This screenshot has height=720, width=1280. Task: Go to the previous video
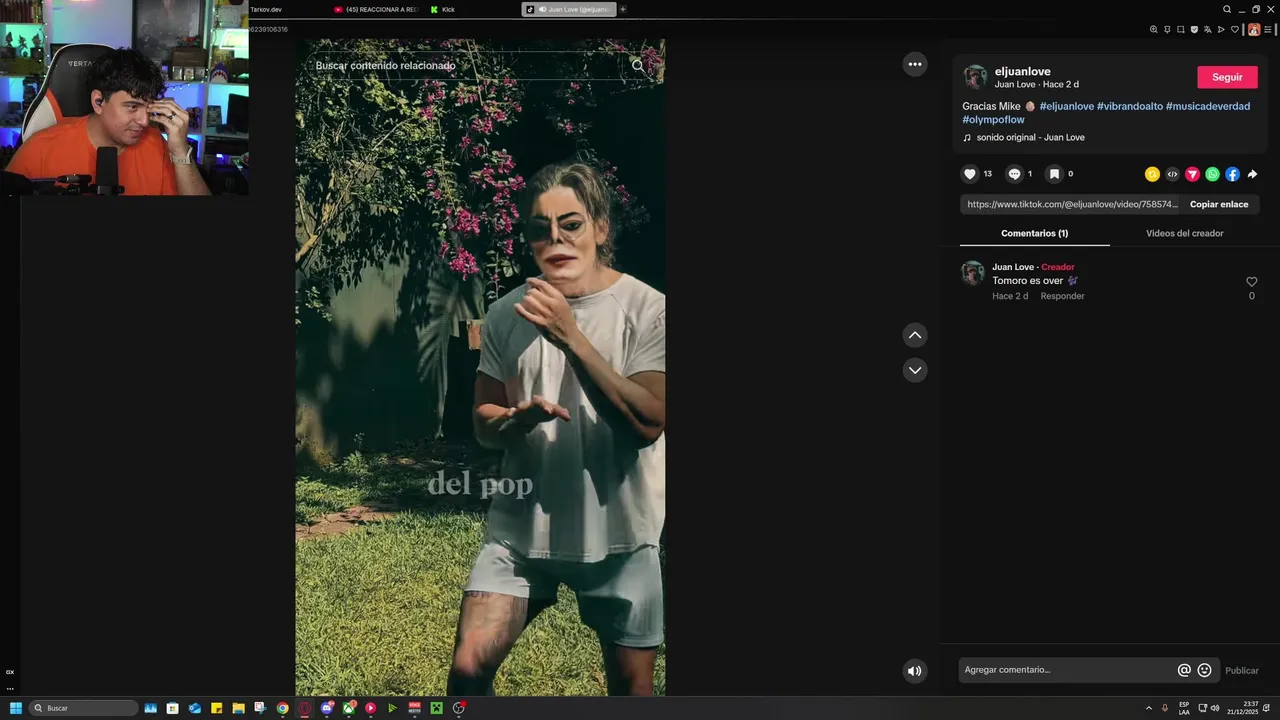pos(915,335)
